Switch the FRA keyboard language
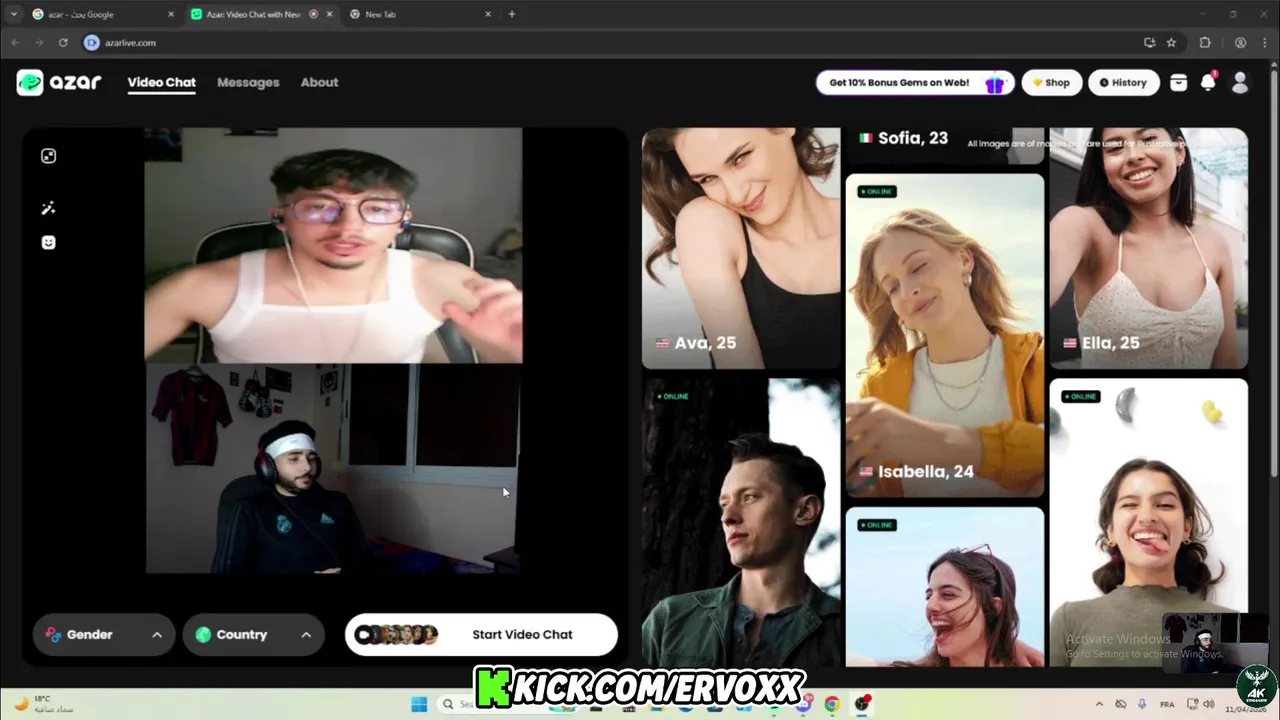Viewport: 1280px width, 720px height. coord(1167,704)
